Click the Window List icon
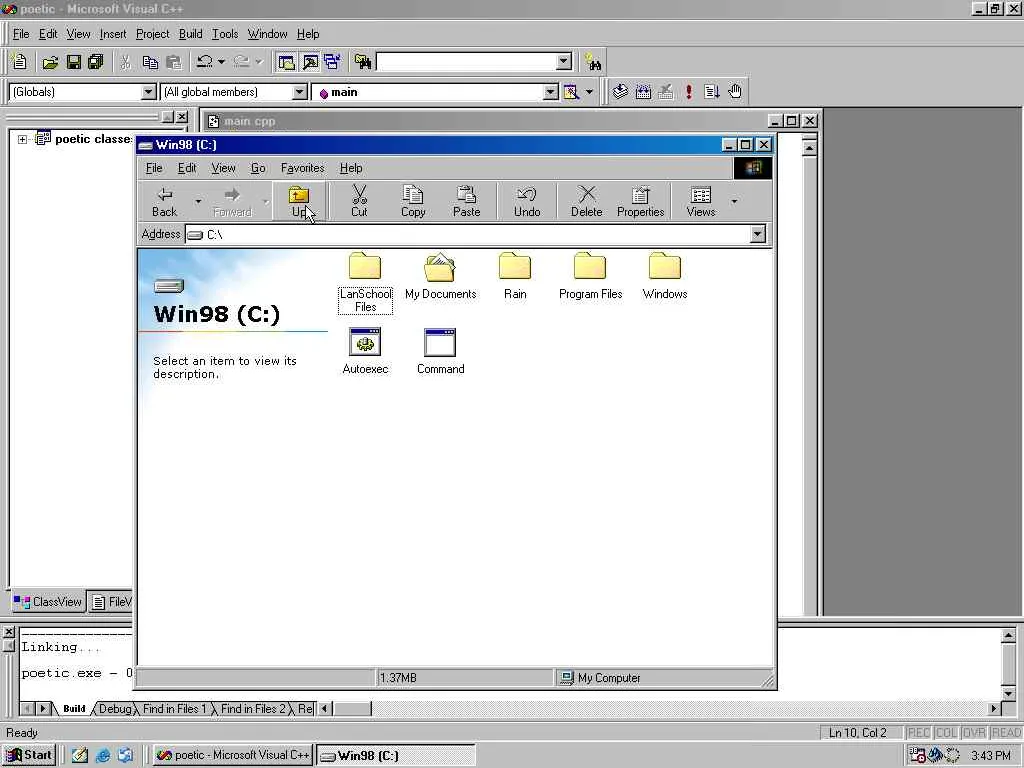The image size is (1024, 768). pyautogui.click(x=332, y=62)
